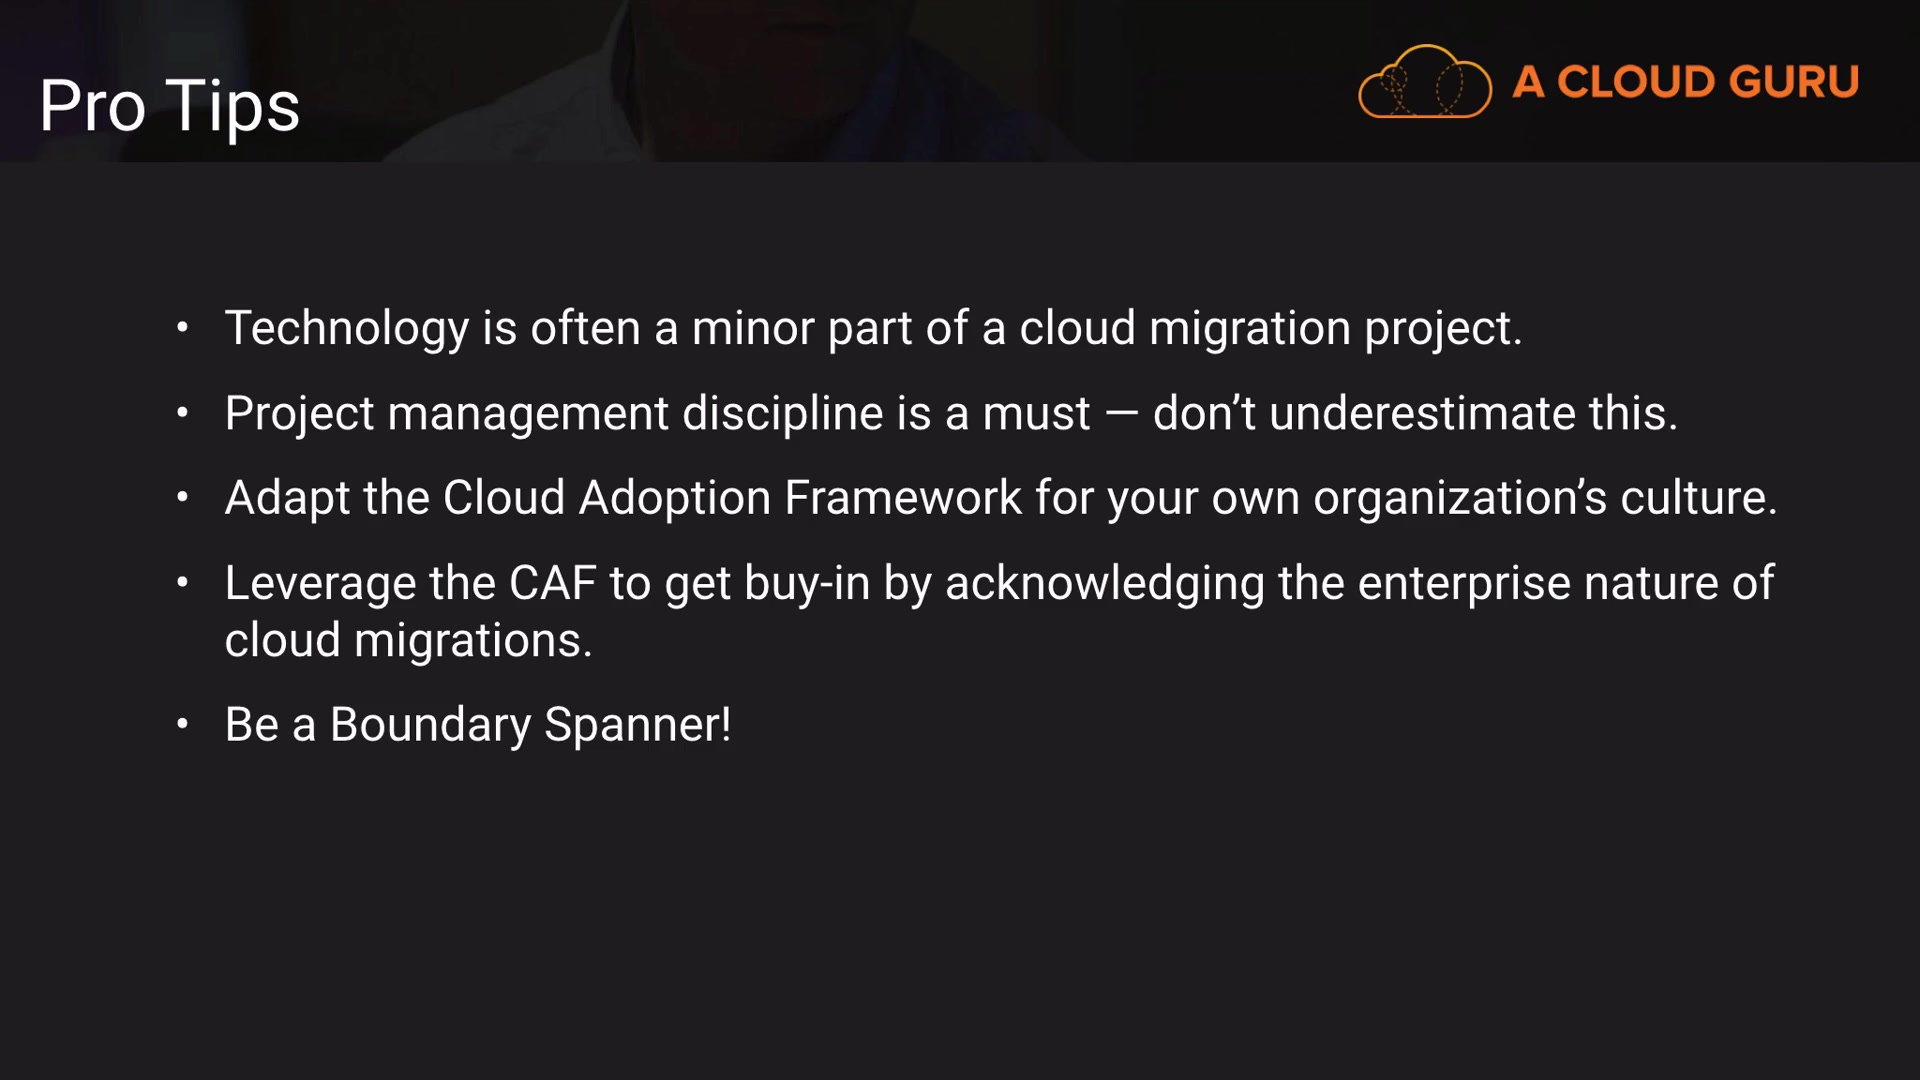Click the wrapped line "cloud migrations."
Viewport: 1920px width, 1080px height.
(x=408, y=640)
